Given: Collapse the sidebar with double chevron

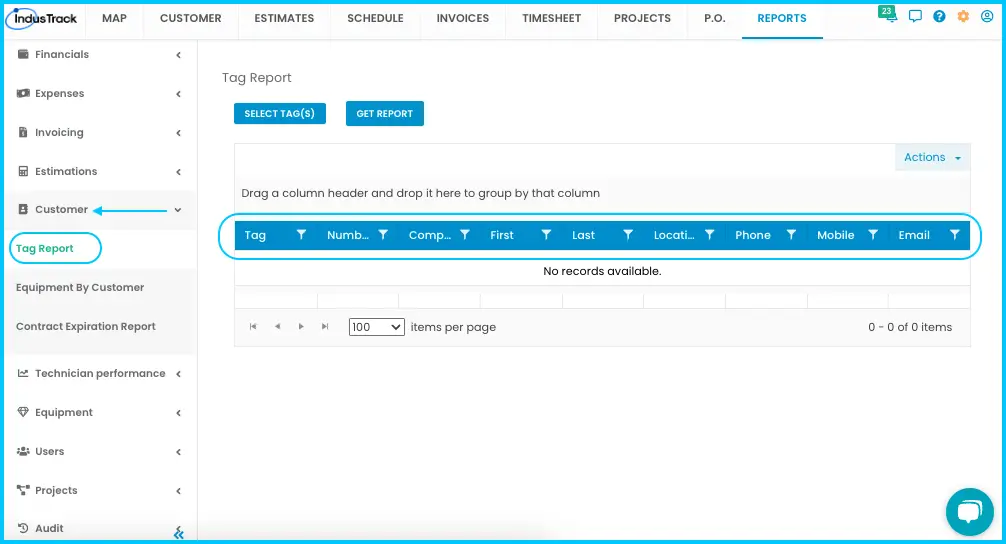Looking at the screenshot, I should (x=178, y=533).
